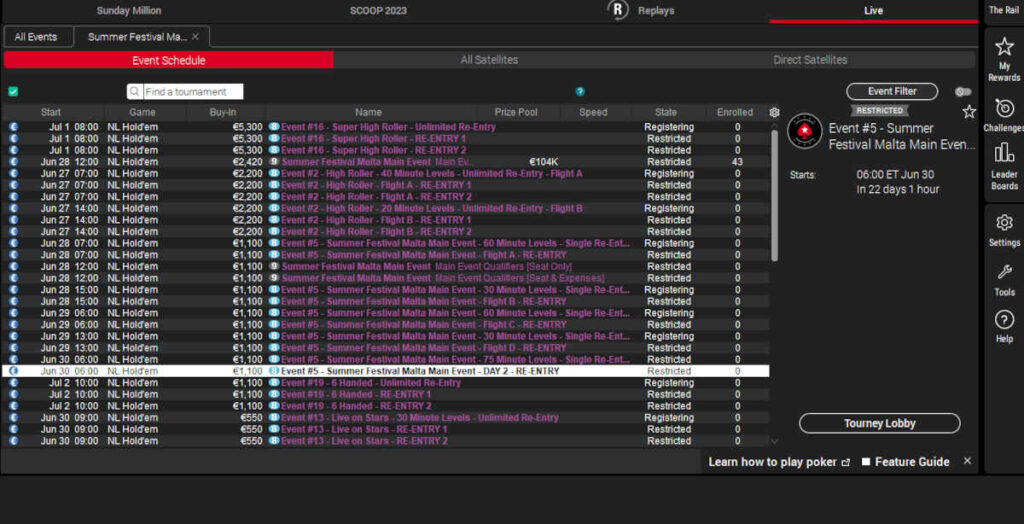Viewport: 1024px width, 524px height.
Task: Click the Find a tournament search field
Action: click(x=191, y=92)
